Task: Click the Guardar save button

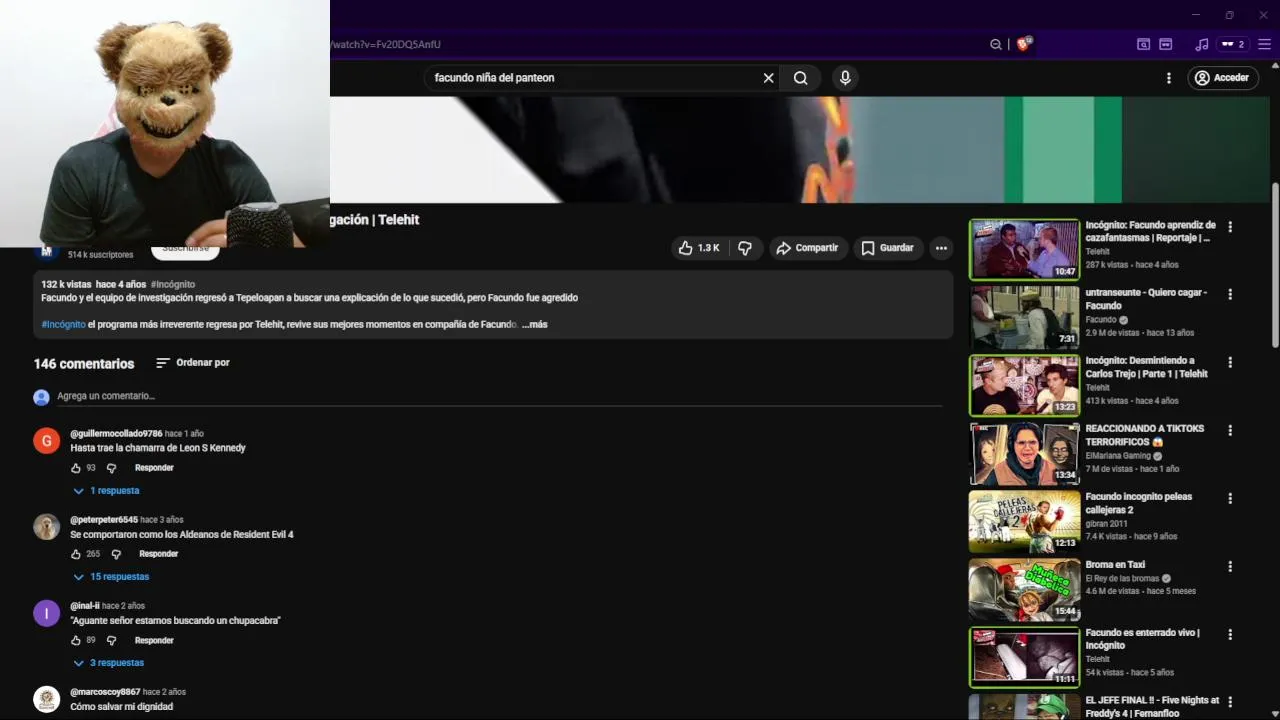Action: point(887,248)
